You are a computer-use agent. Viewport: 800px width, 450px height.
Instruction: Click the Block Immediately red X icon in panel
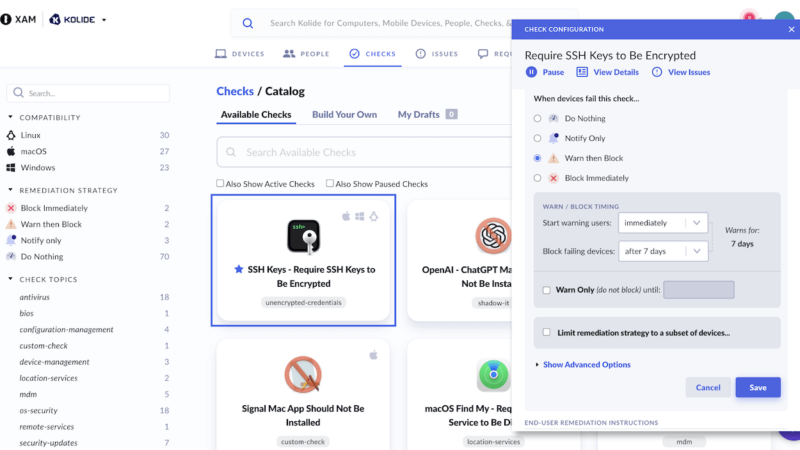click(554, 178)
